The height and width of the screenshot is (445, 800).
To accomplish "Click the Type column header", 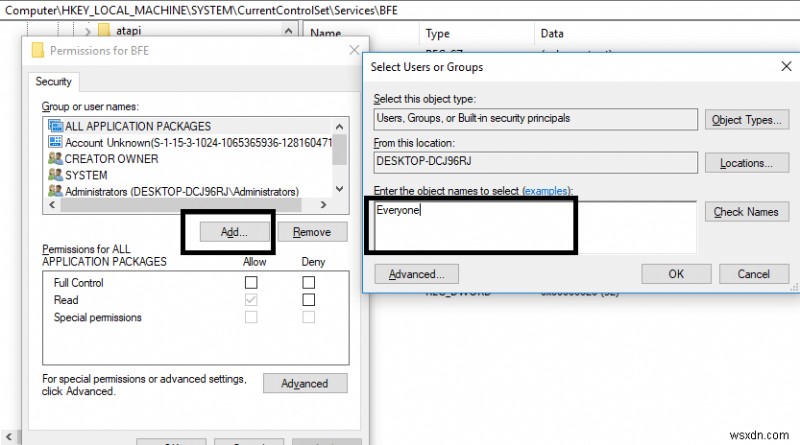I will click(438, 34).
